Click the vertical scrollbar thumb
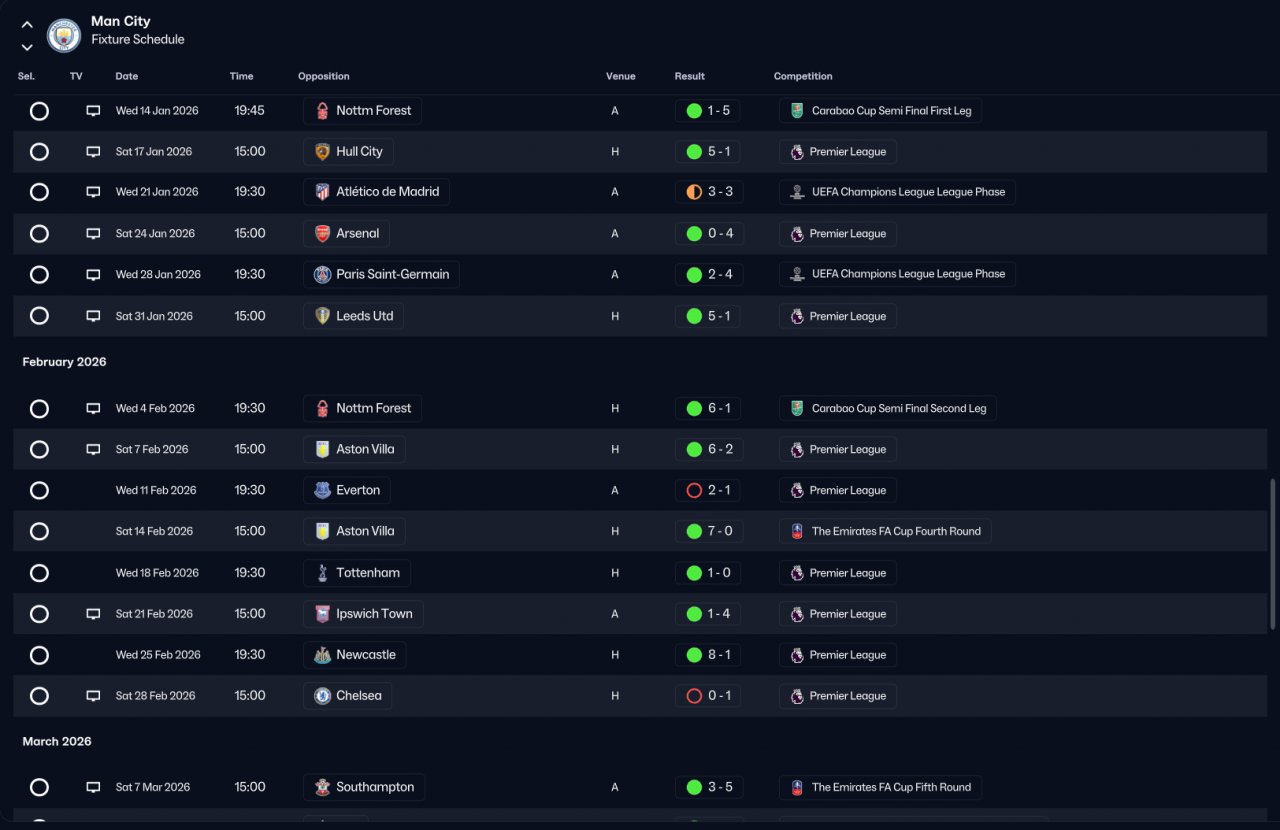Image resolution: width=1280 pixels, height=830 pixels. [x=1272, y=554]
